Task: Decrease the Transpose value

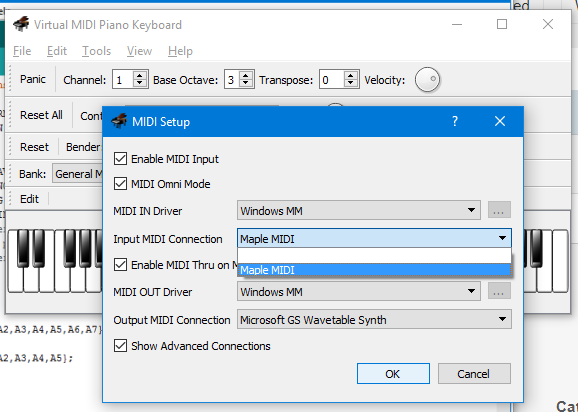Action: [351, 83]
